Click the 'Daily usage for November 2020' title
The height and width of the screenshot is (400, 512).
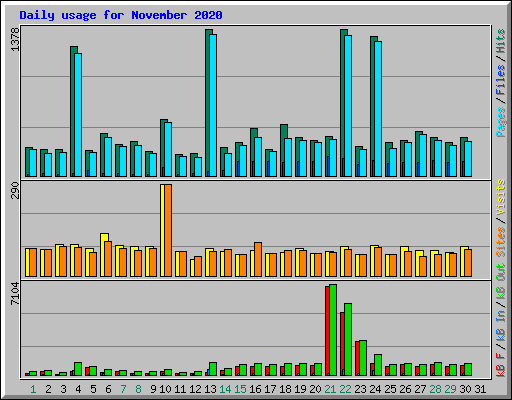121,15
